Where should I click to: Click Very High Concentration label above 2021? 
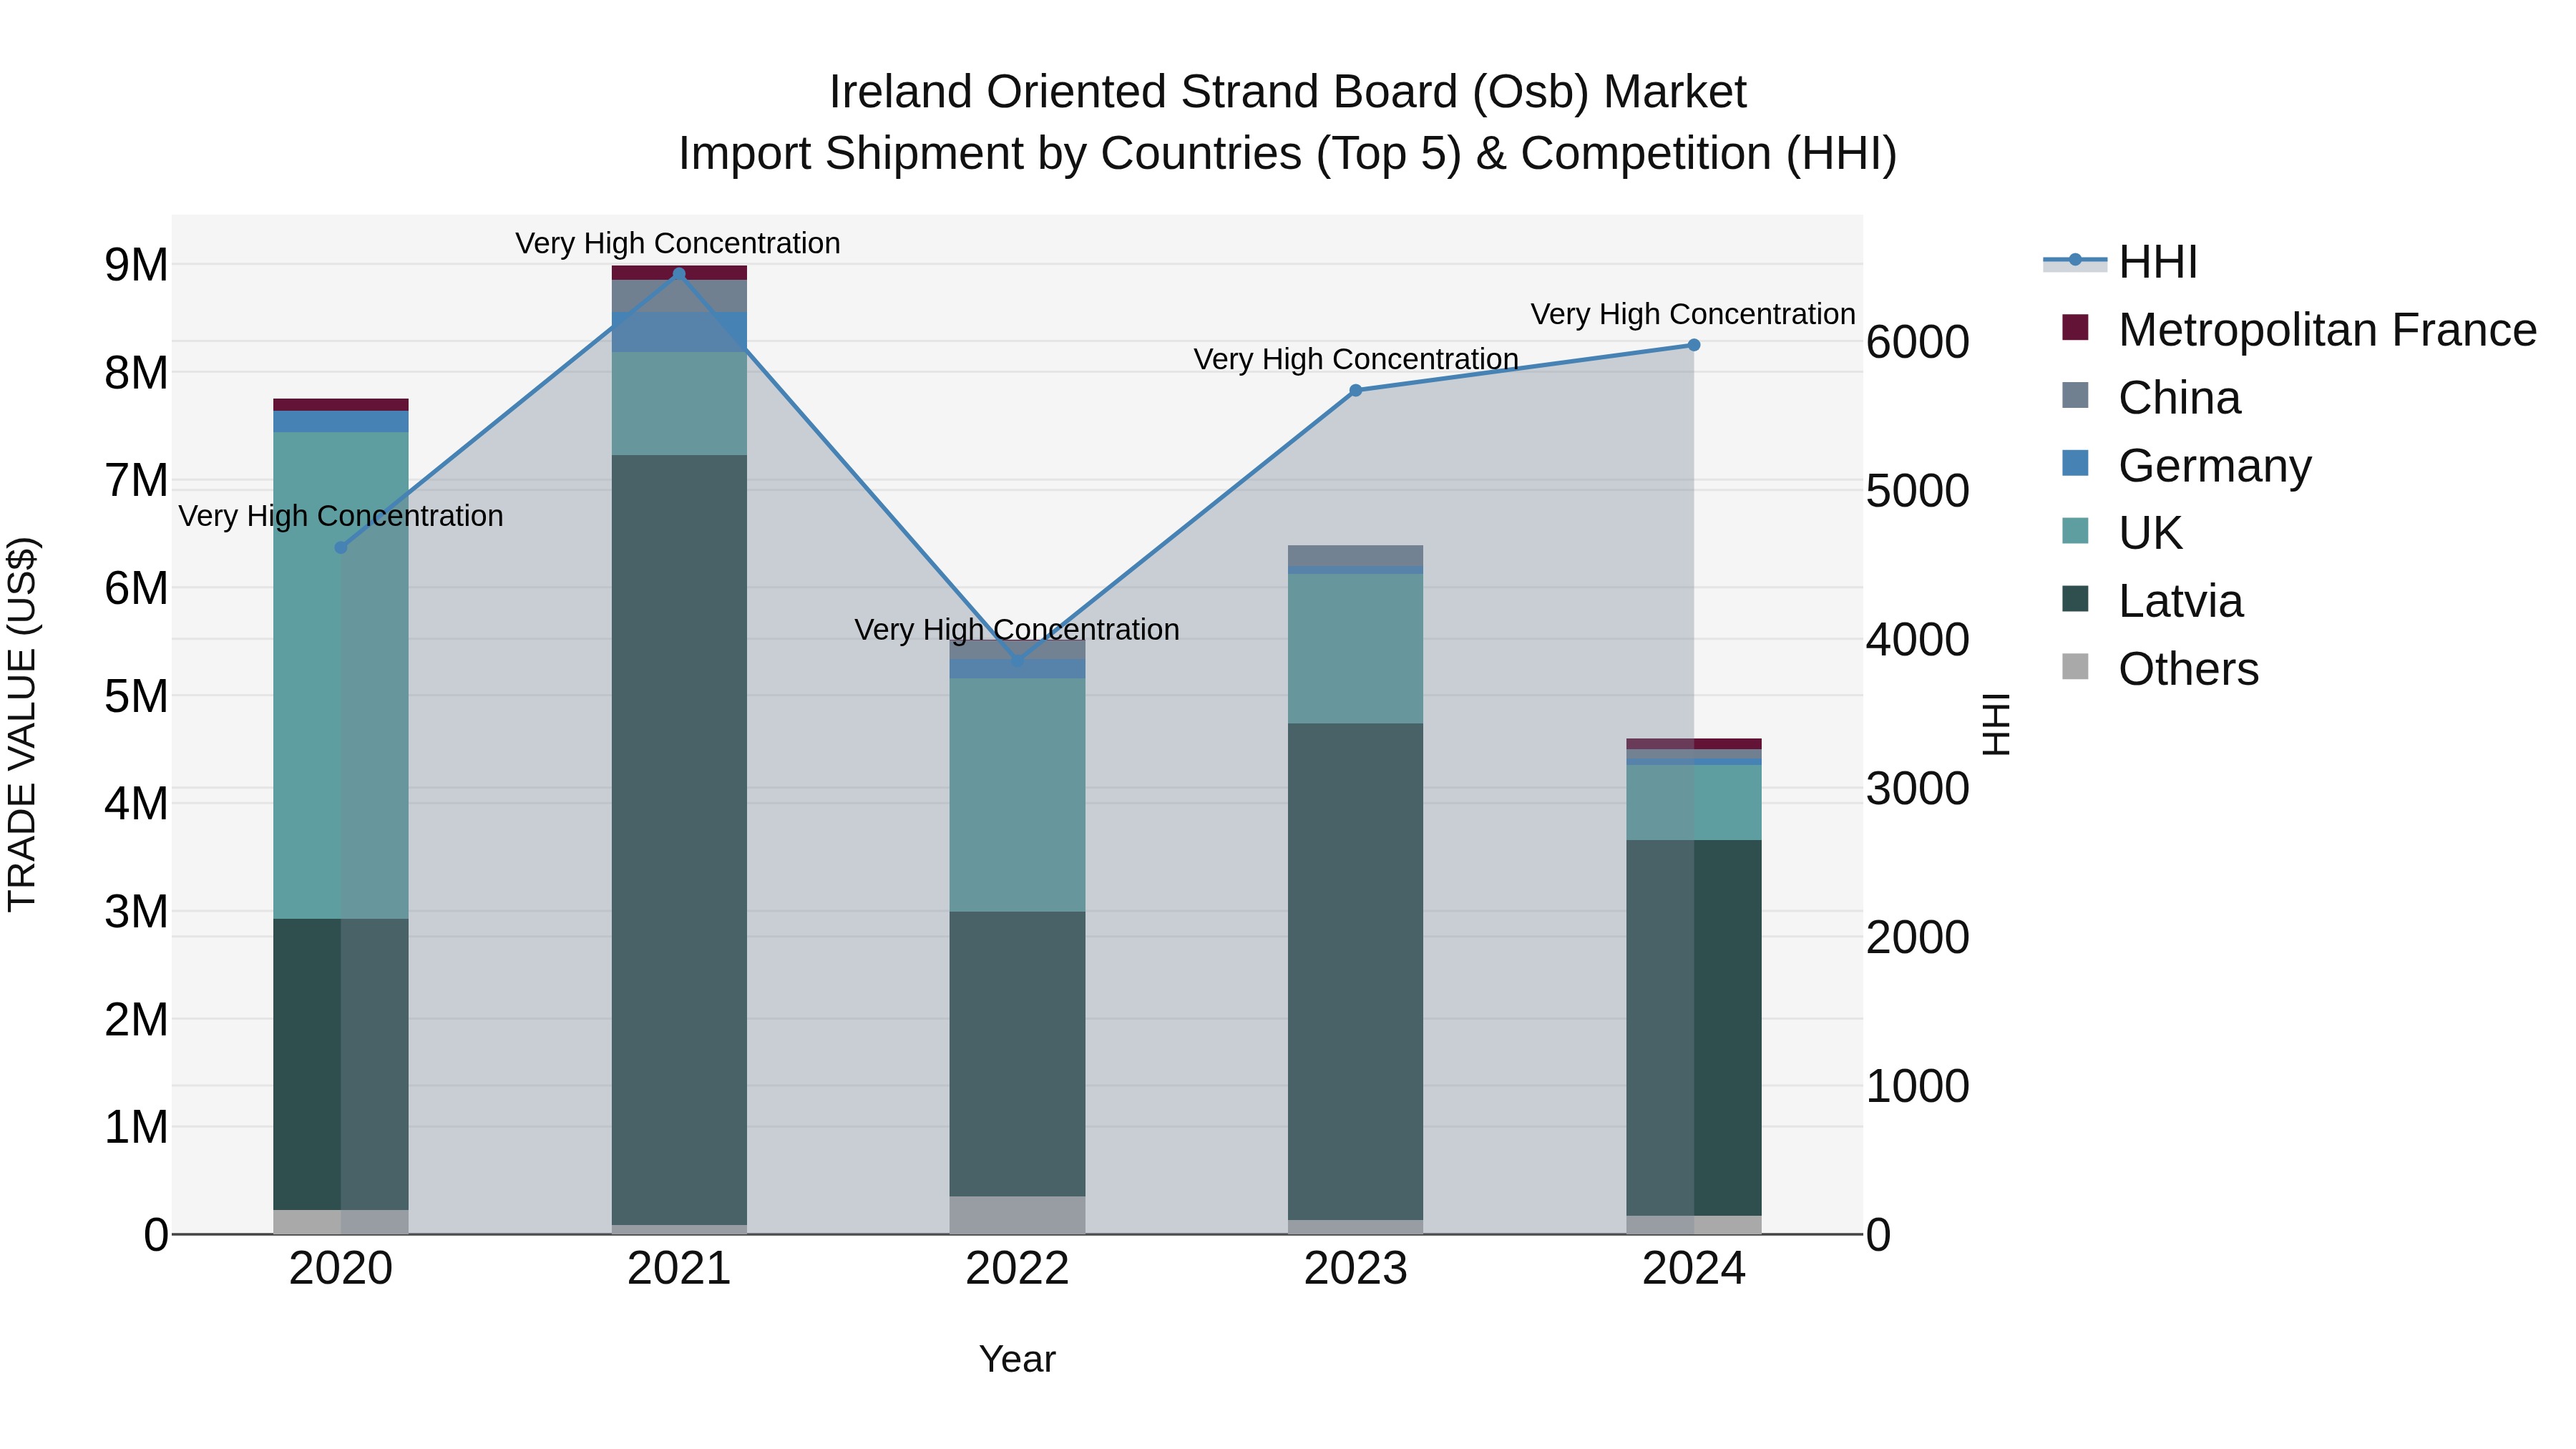pyautogui.click(x=678, y=243)
